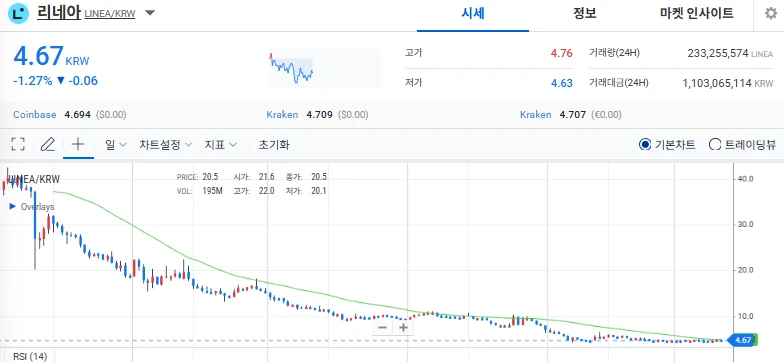Switch to the 시세 tab

pos(472,14)
